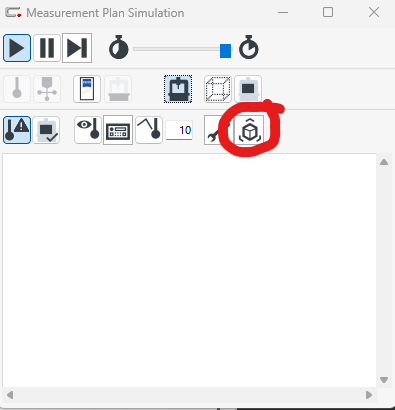The width and height of the screenshot is (395, 410).
Task: Click the circled 3D cube view icon
Action: pos(249,130)
